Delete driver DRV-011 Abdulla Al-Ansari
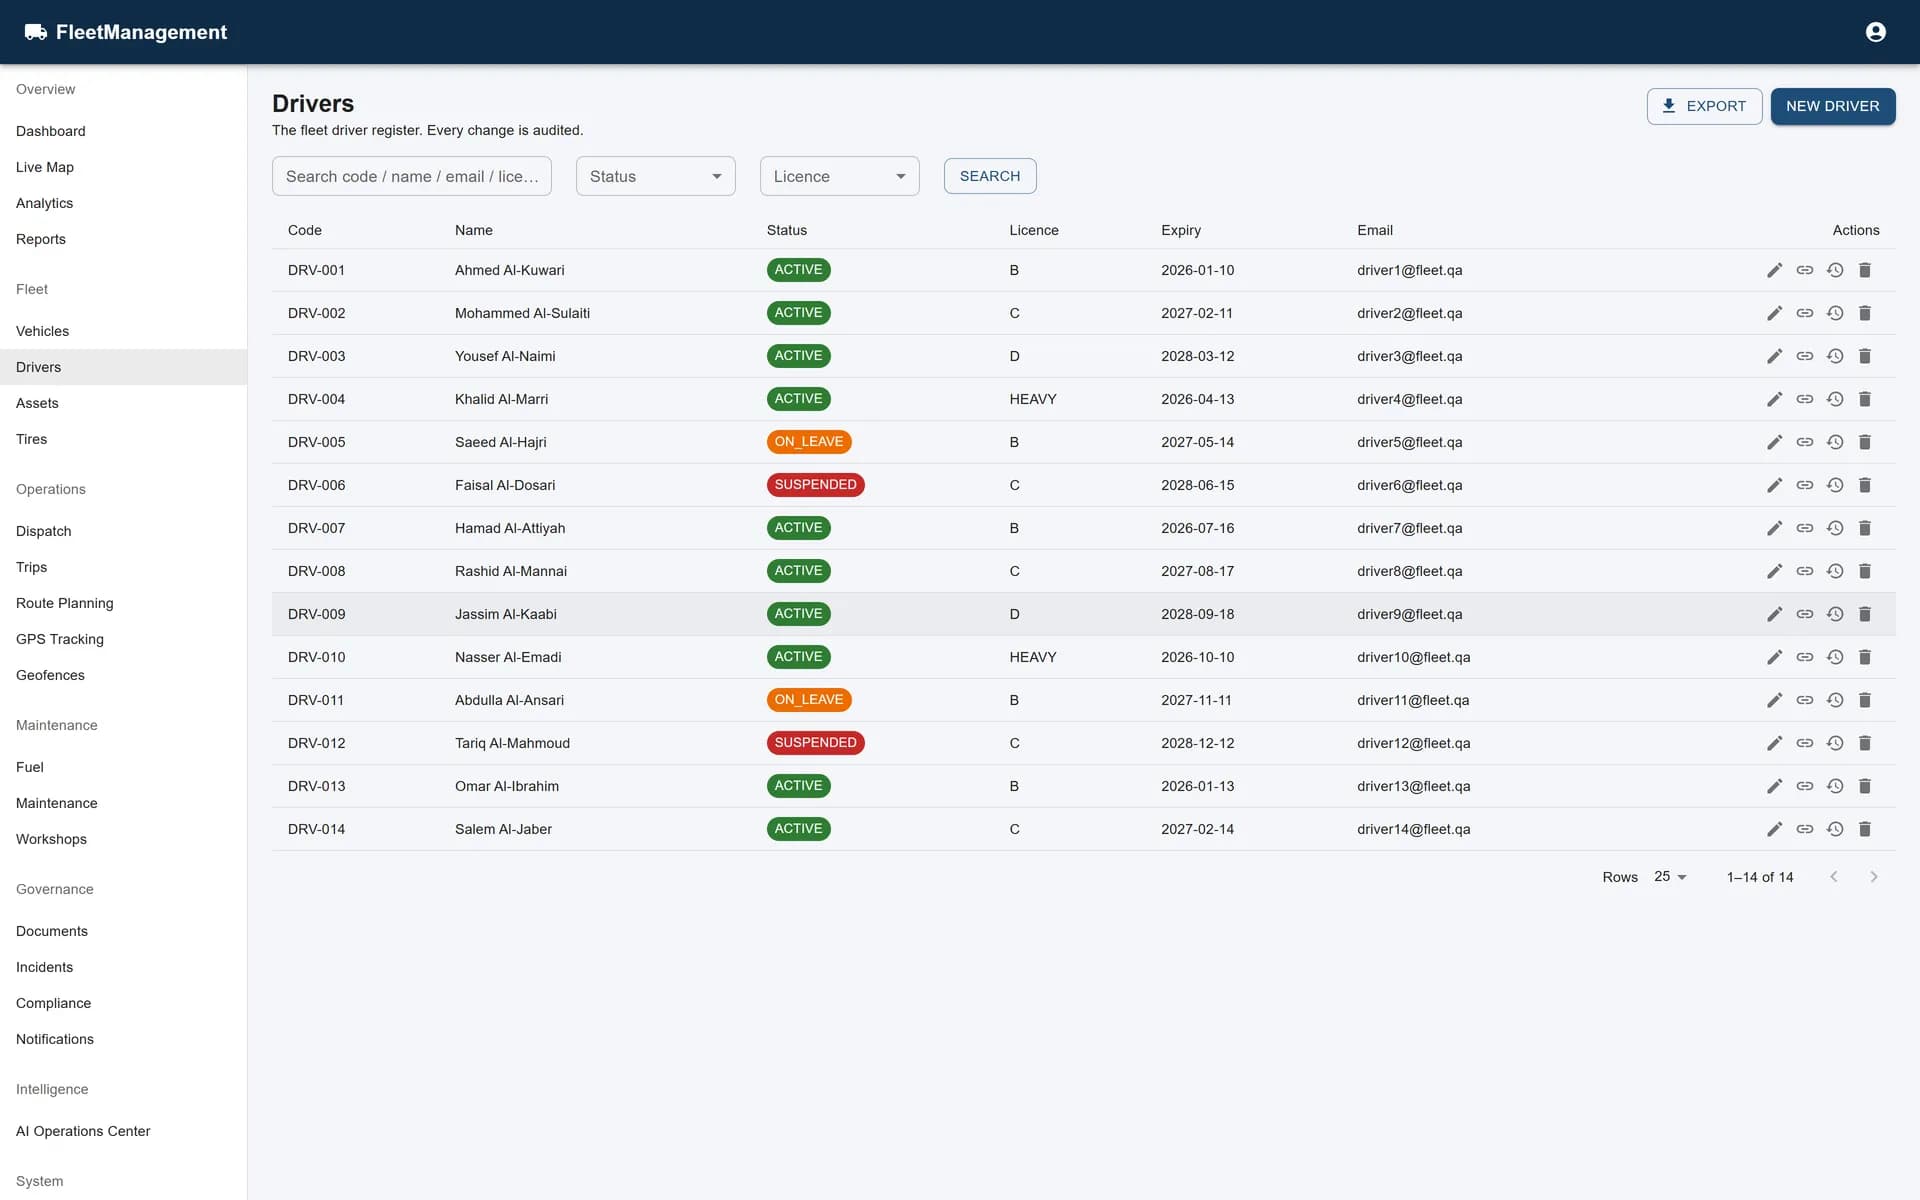Screen dimensions: 1920x1200 coord(1865,700)
